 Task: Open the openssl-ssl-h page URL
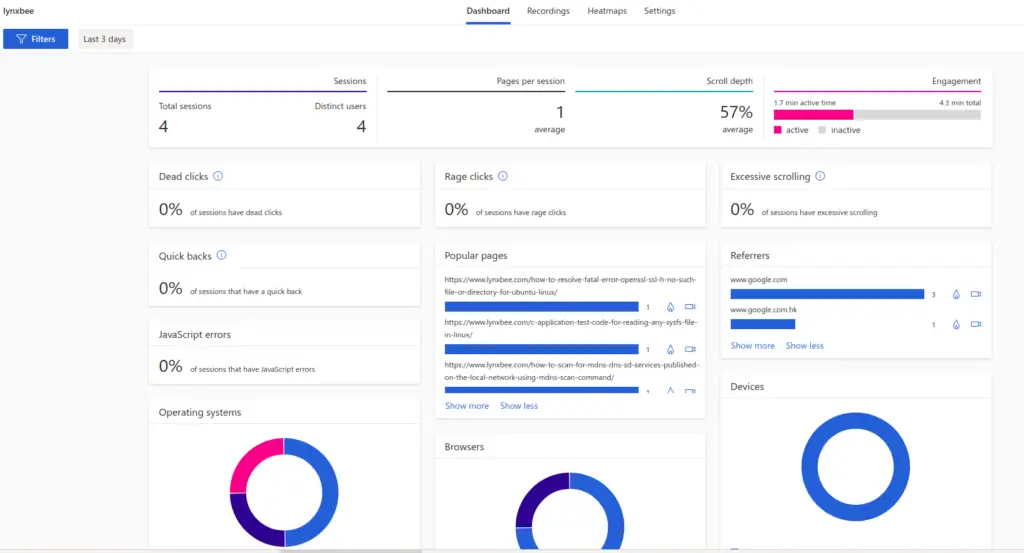point(570,286)
